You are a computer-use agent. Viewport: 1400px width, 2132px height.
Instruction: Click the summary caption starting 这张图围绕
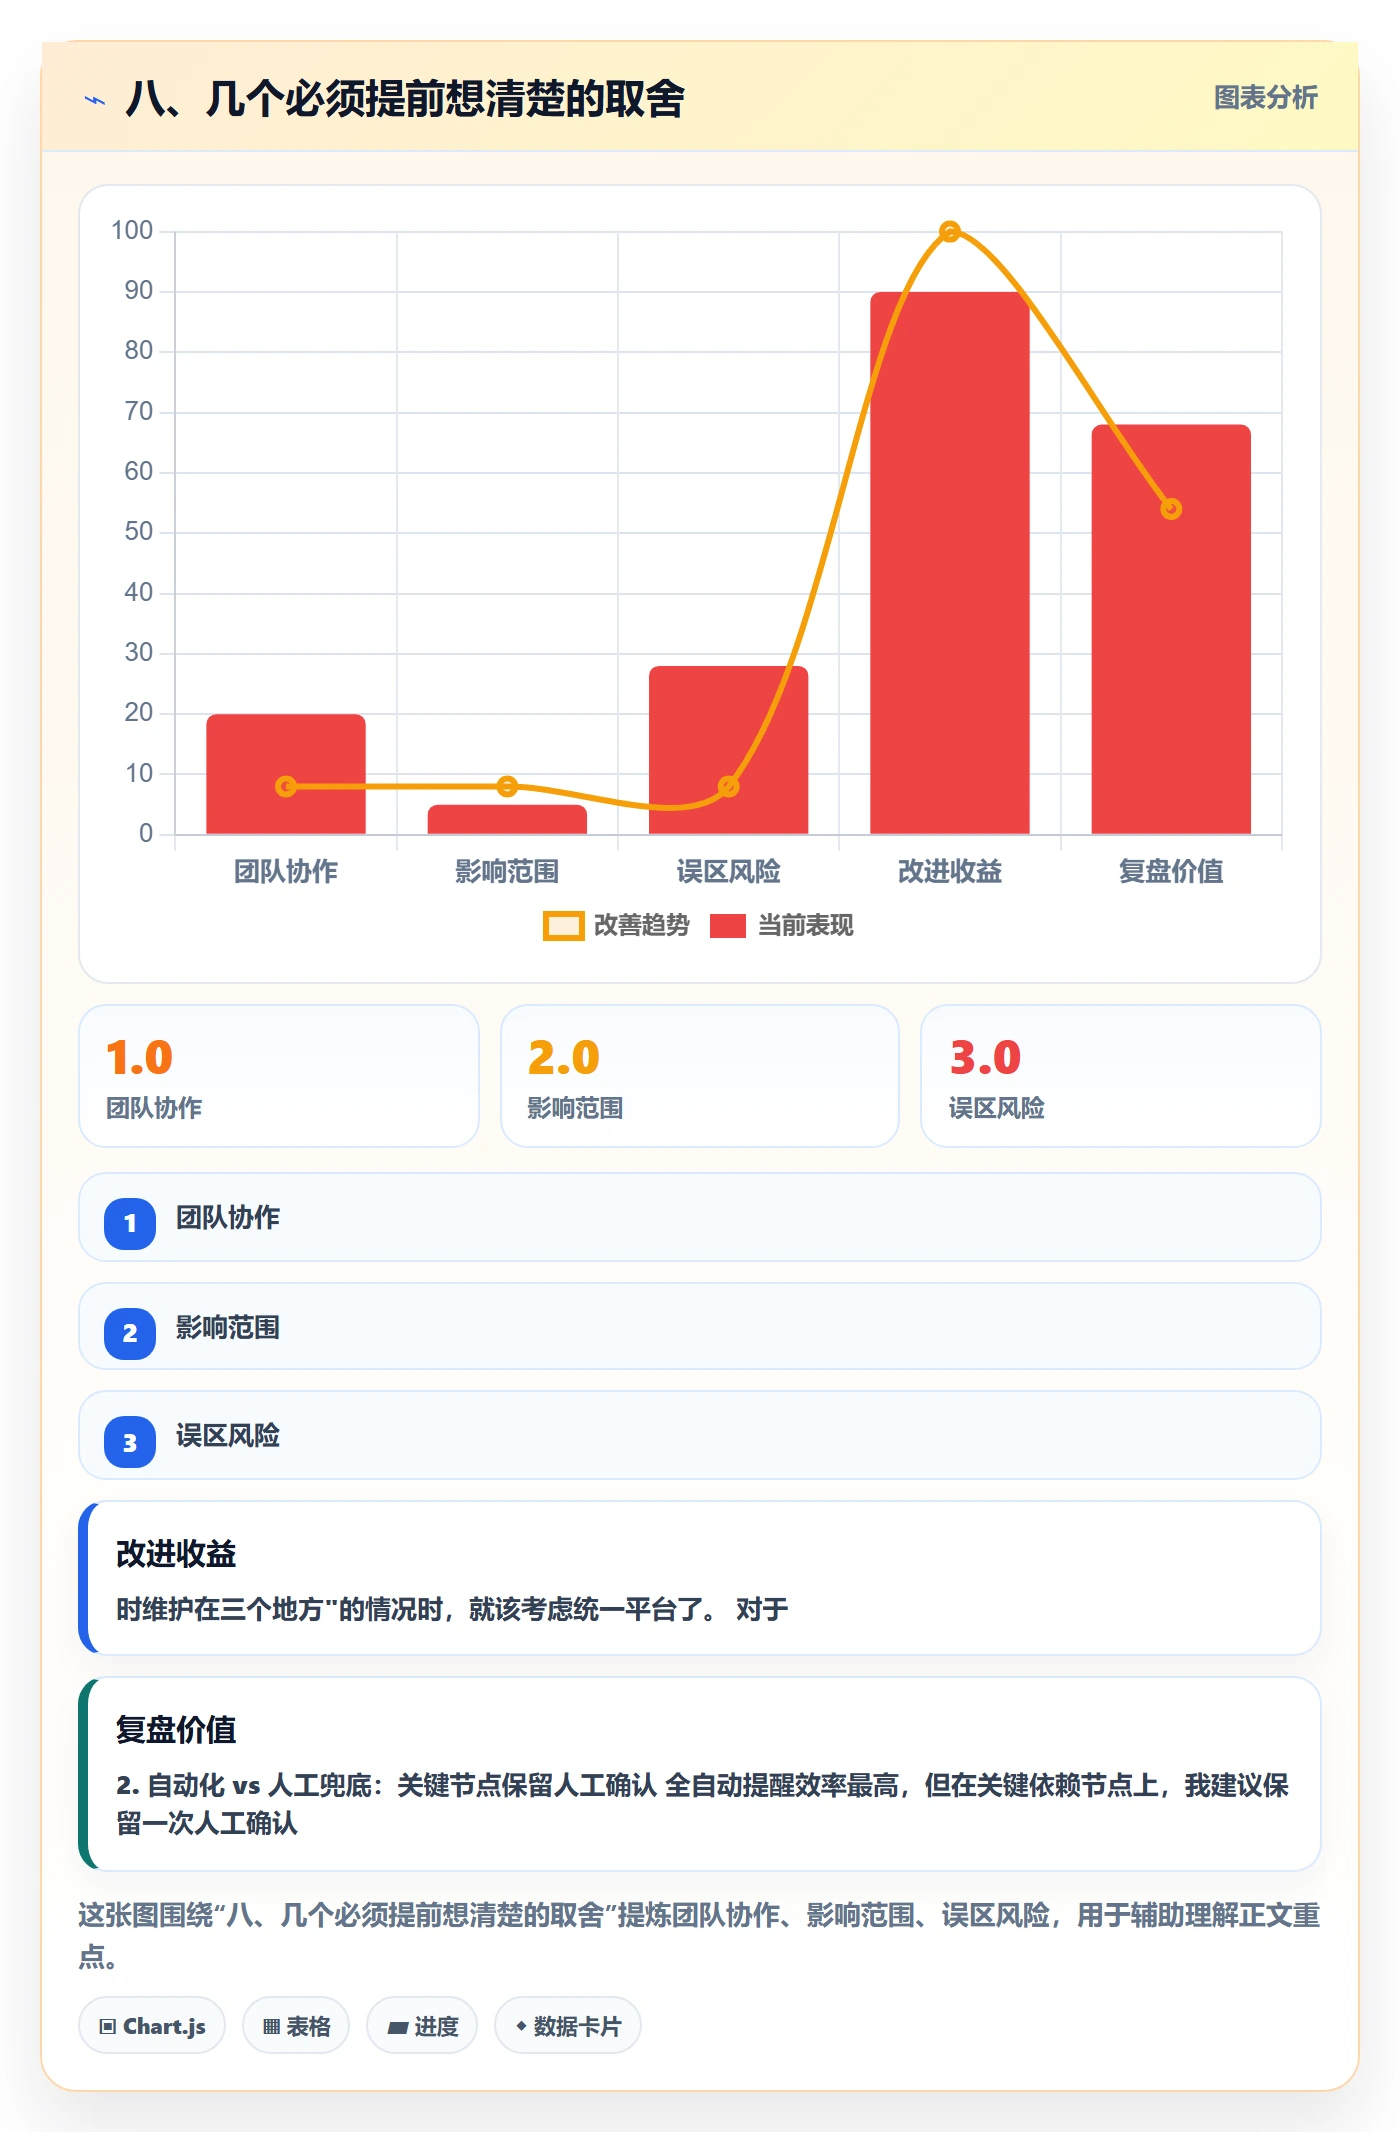click(699, 1935)
